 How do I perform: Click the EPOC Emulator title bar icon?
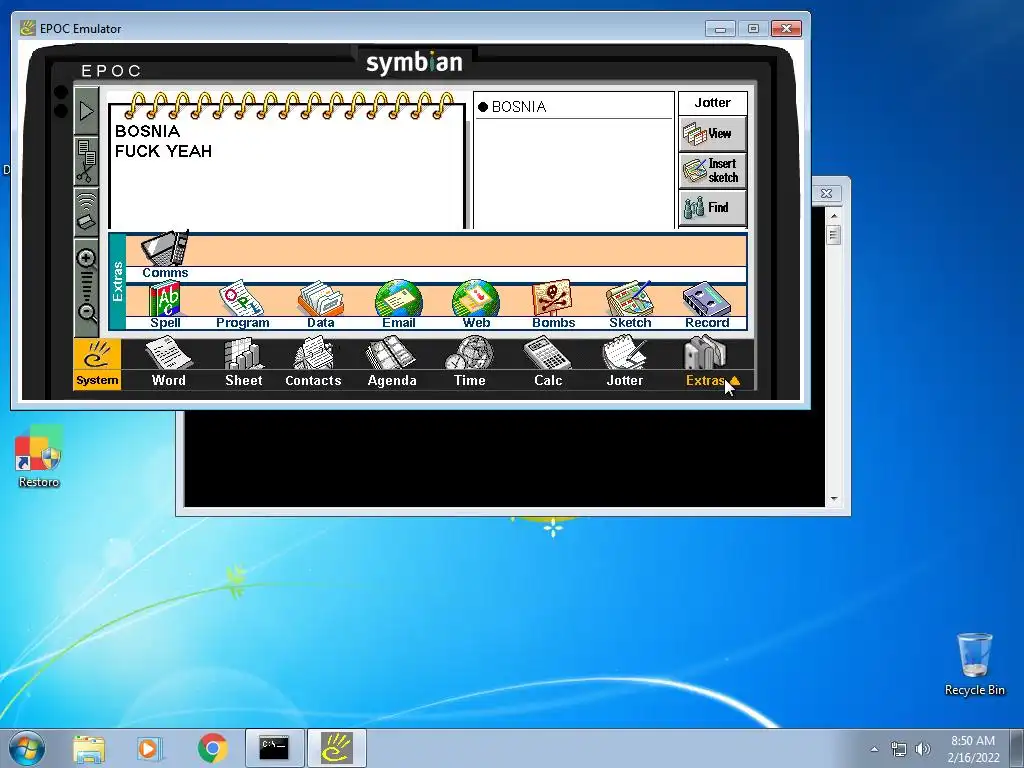(27, 28)
